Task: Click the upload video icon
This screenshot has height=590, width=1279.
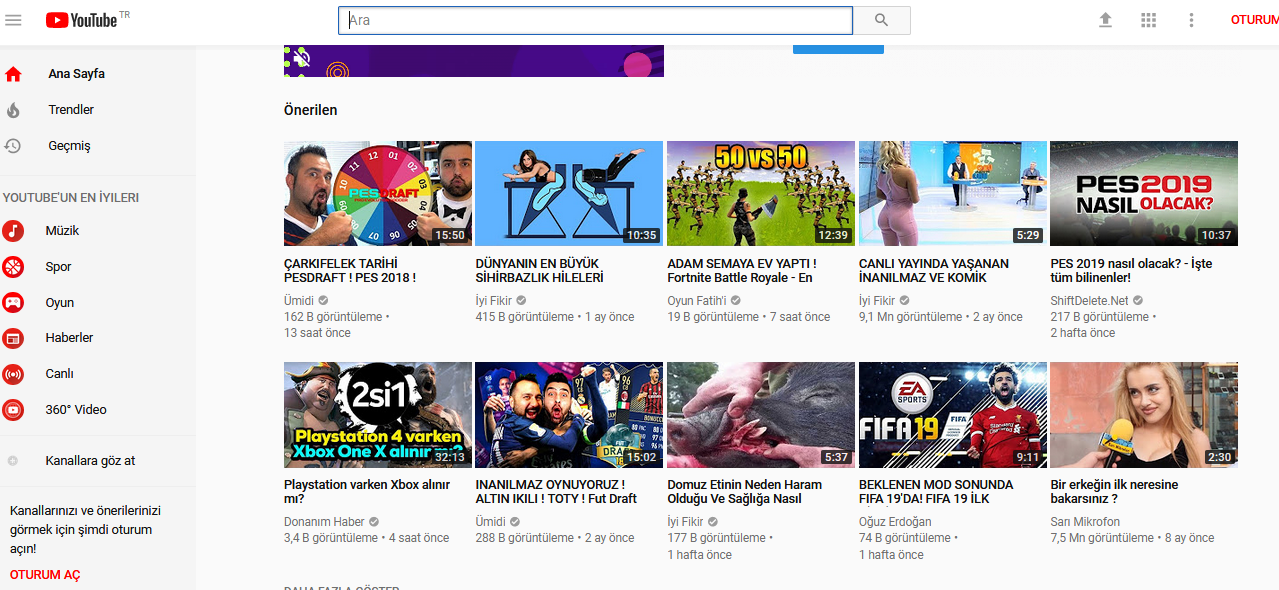Action: pyautogui.click(x=1105, y=20)
